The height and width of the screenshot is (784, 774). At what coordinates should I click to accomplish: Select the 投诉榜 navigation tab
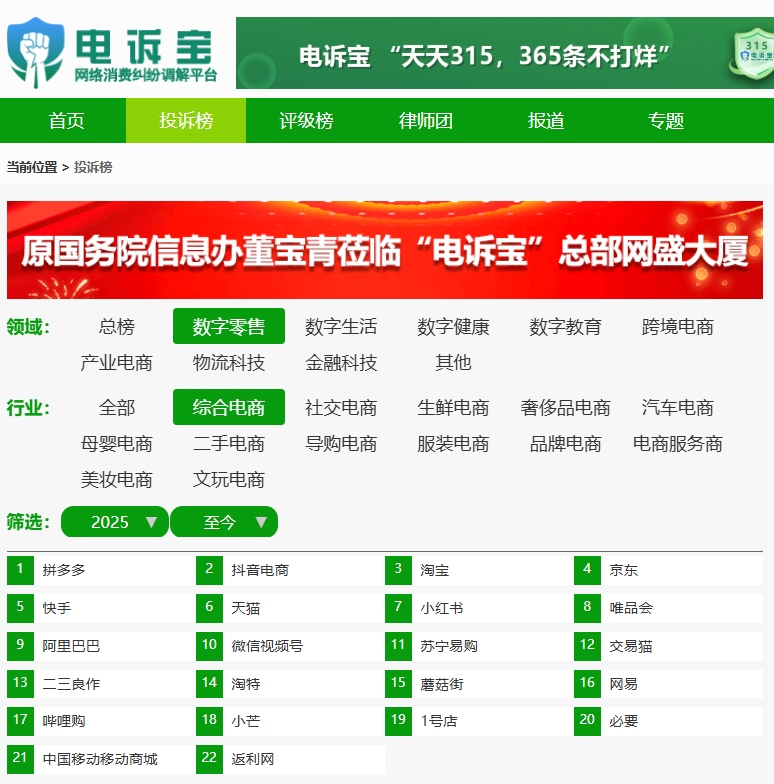pyautogui.click(x=186, y=120)
